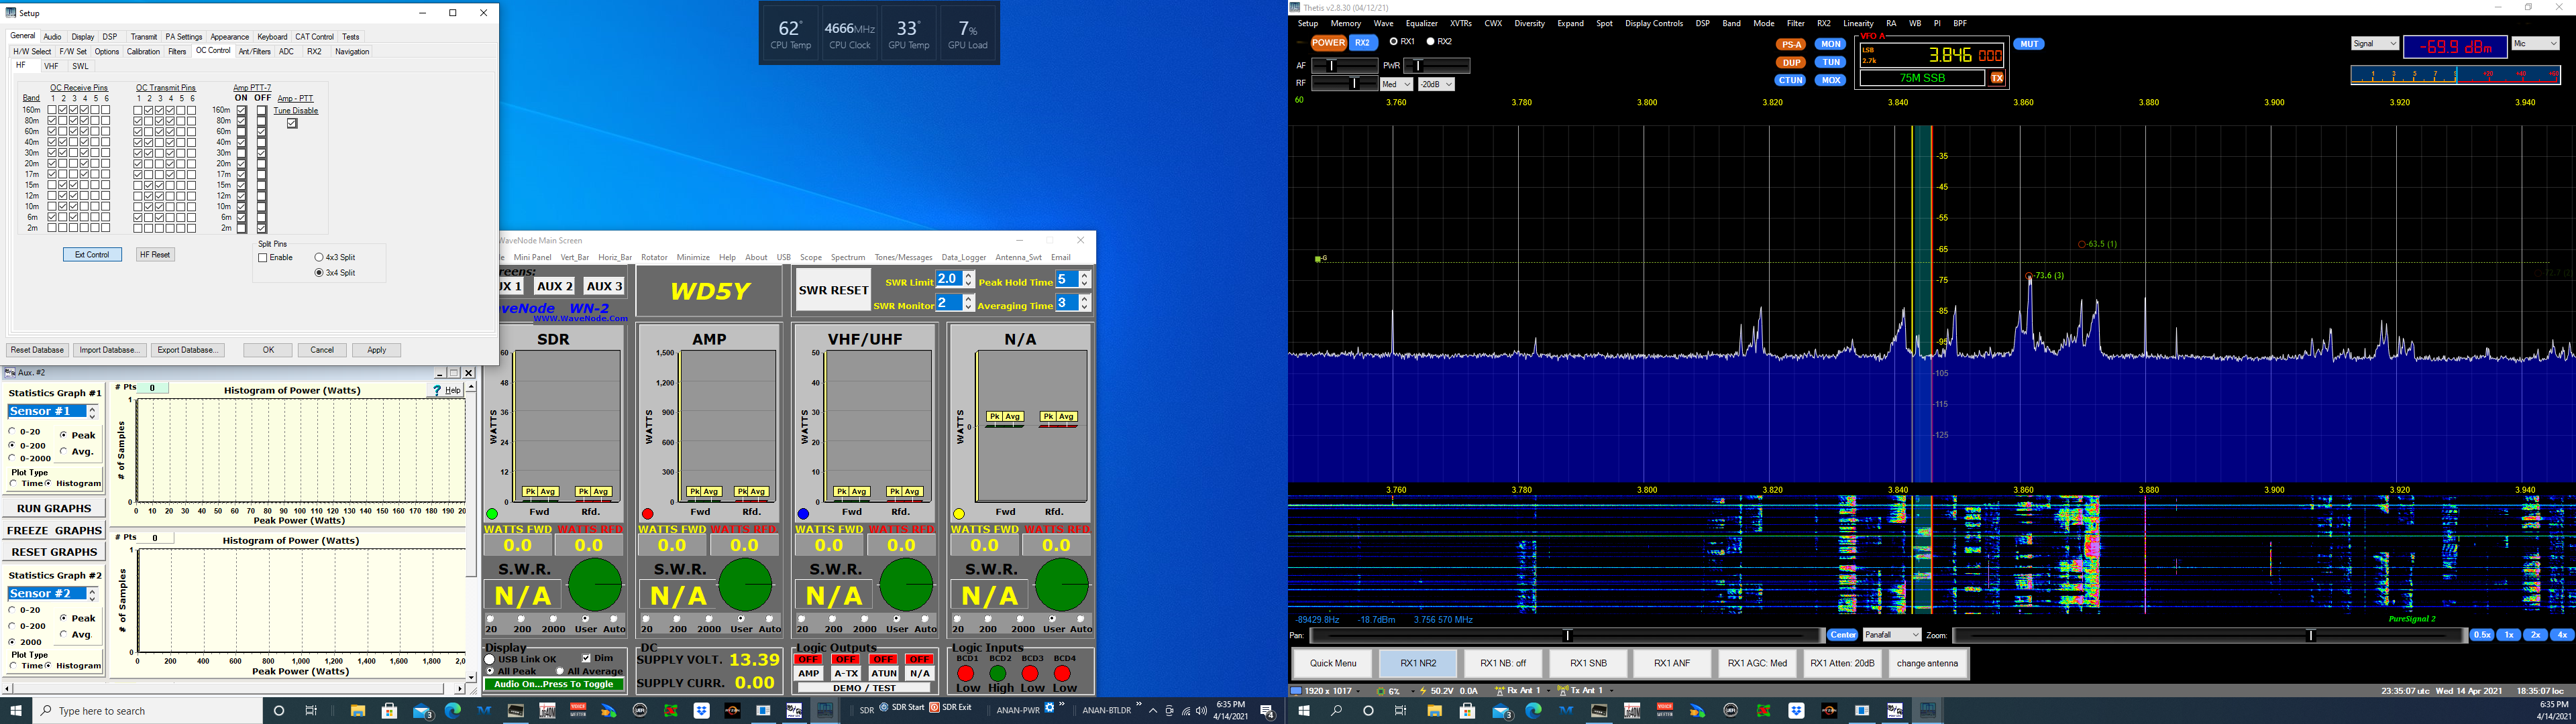Open Edge on right monitor taskbar
This screenshot has height=724, width=2576.
point(1533,711)
